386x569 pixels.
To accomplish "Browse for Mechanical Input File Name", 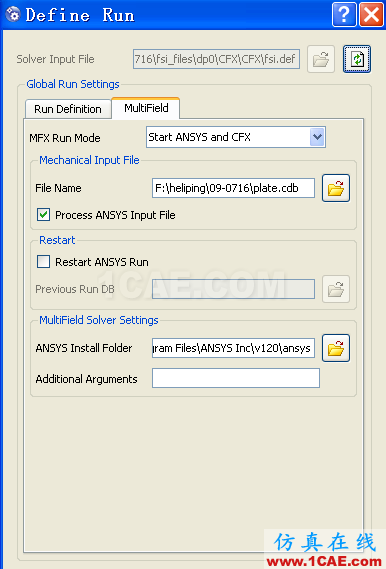I will coord(336,188).
